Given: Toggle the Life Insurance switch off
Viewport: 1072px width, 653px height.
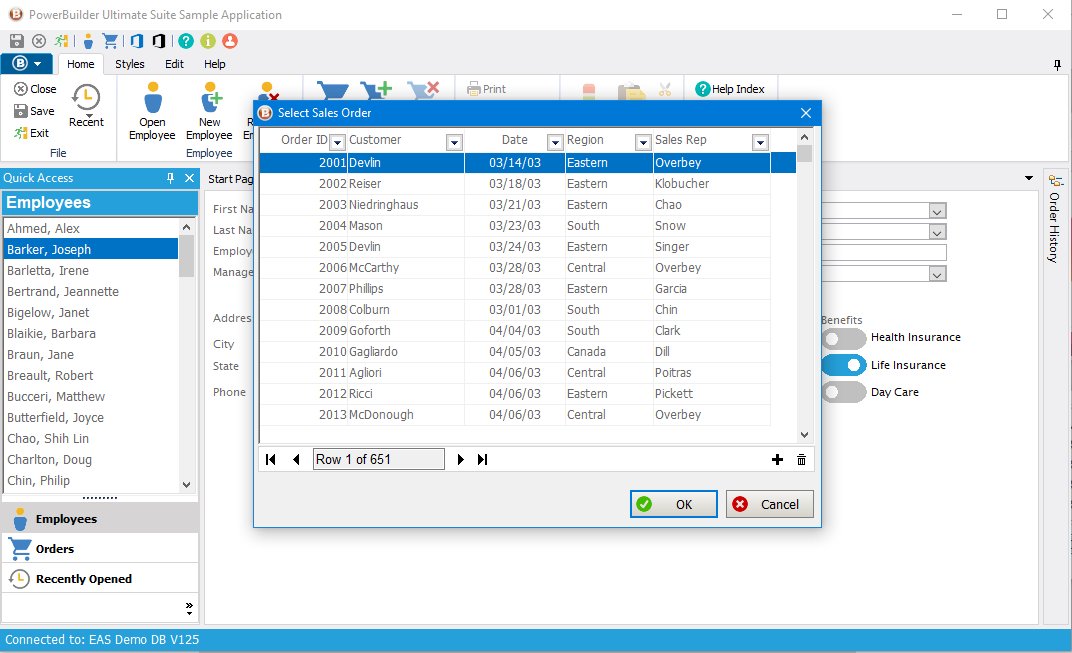Looking at the screenshot, I should [x=844, y=365].
